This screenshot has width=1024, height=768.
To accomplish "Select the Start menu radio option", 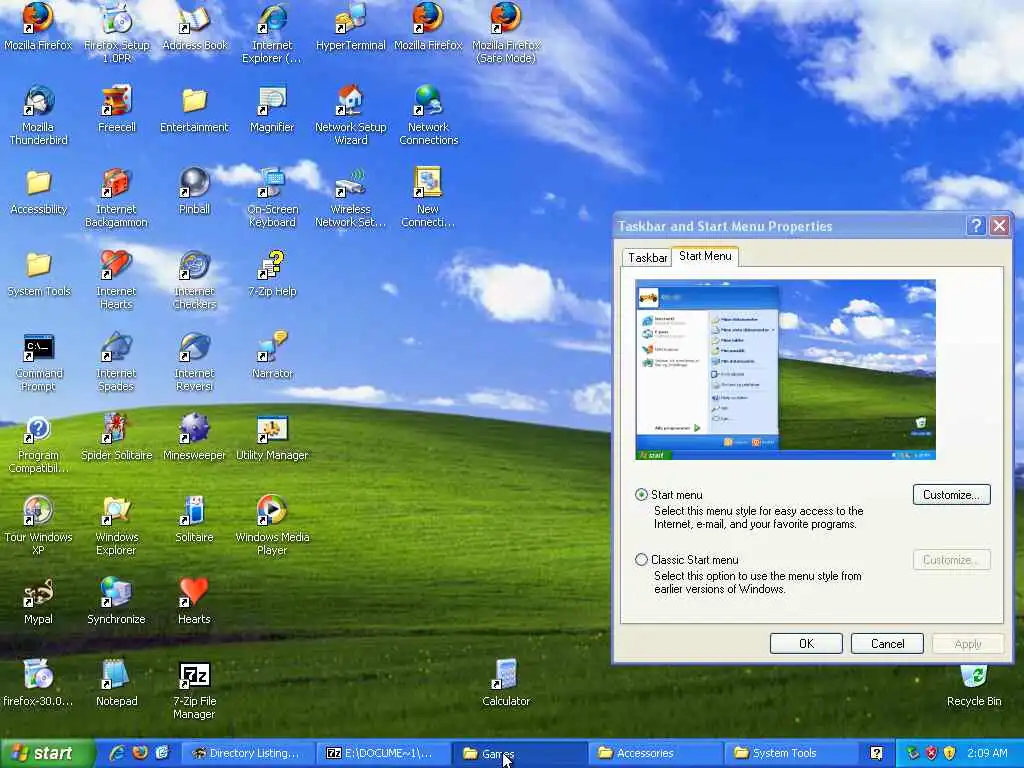I will coord(641,494).
